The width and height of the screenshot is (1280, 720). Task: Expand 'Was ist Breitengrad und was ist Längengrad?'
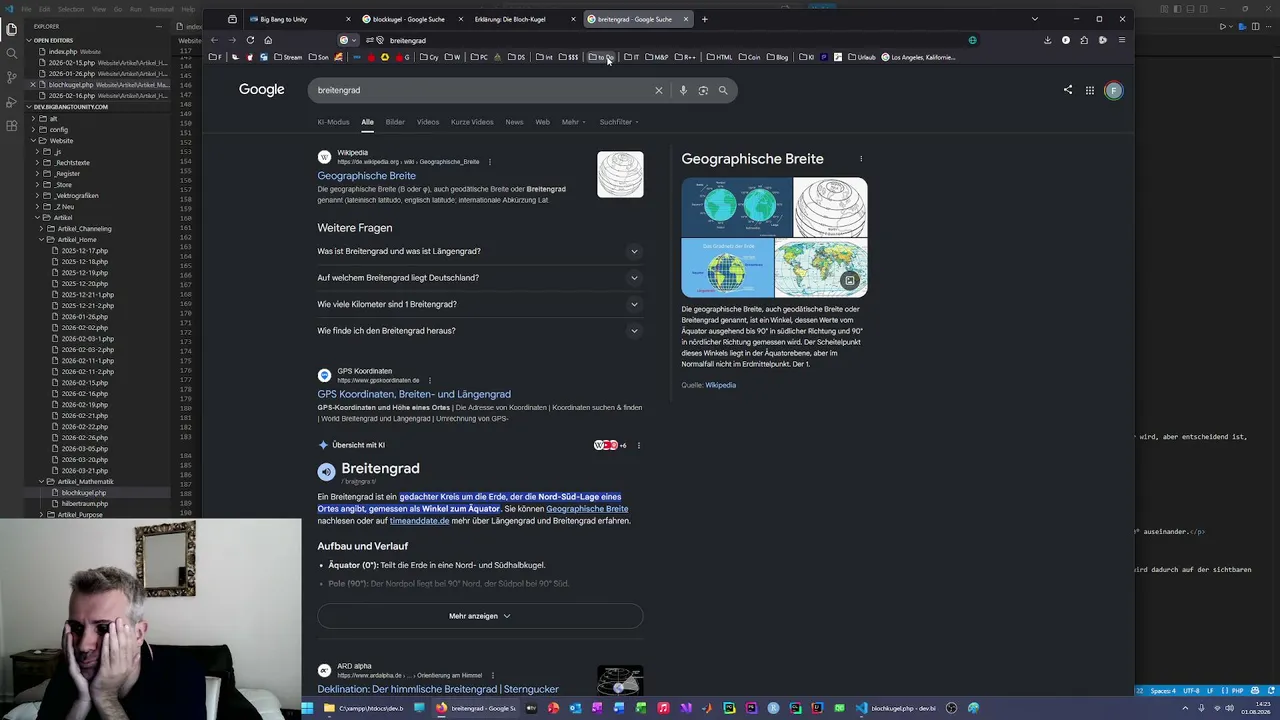click(480, 251)
